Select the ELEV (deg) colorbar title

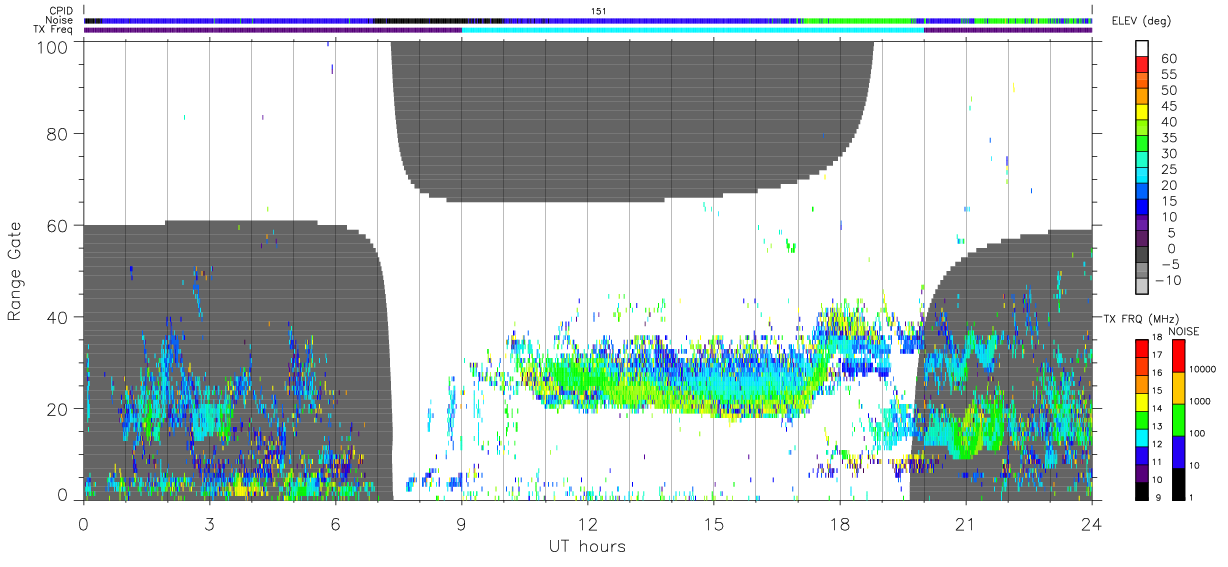coord(1140,21)
